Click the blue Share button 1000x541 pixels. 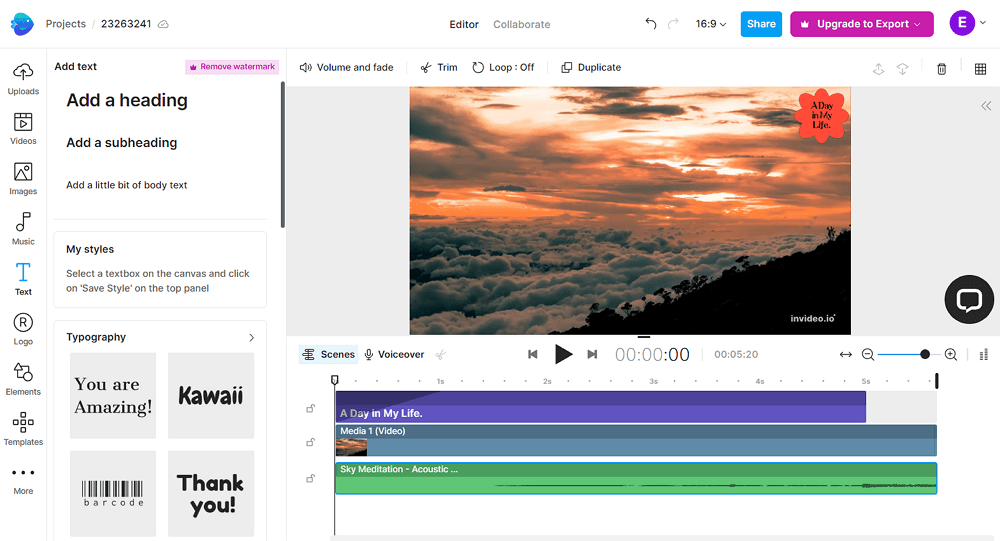pos(761,24)
